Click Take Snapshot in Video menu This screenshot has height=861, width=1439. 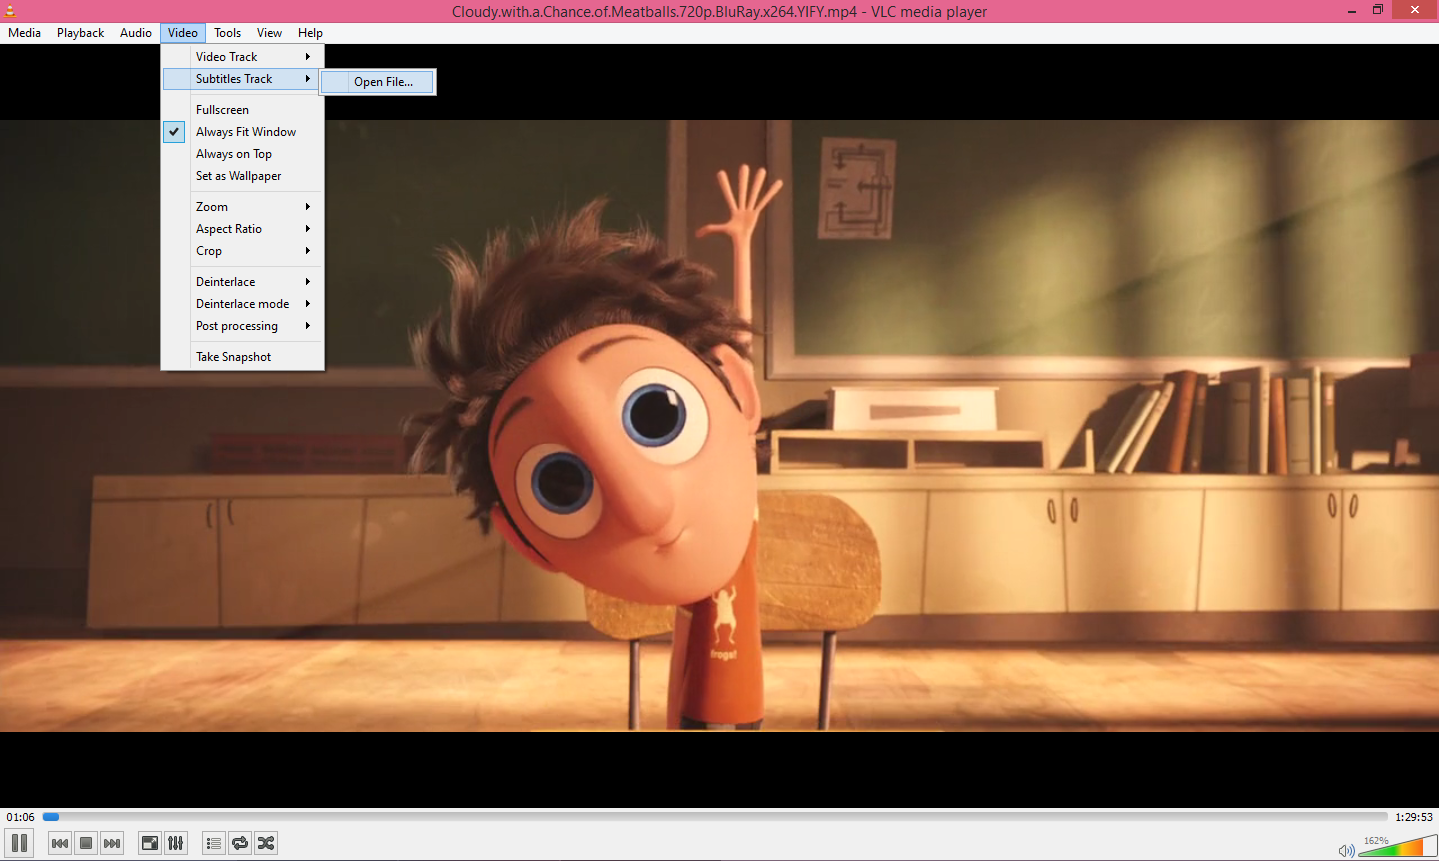tap(243, 357)
